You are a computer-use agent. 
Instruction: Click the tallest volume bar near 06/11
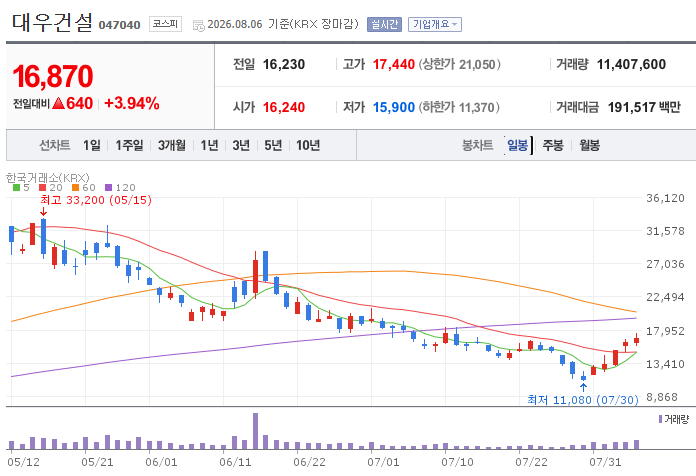[x=255, y=431]
